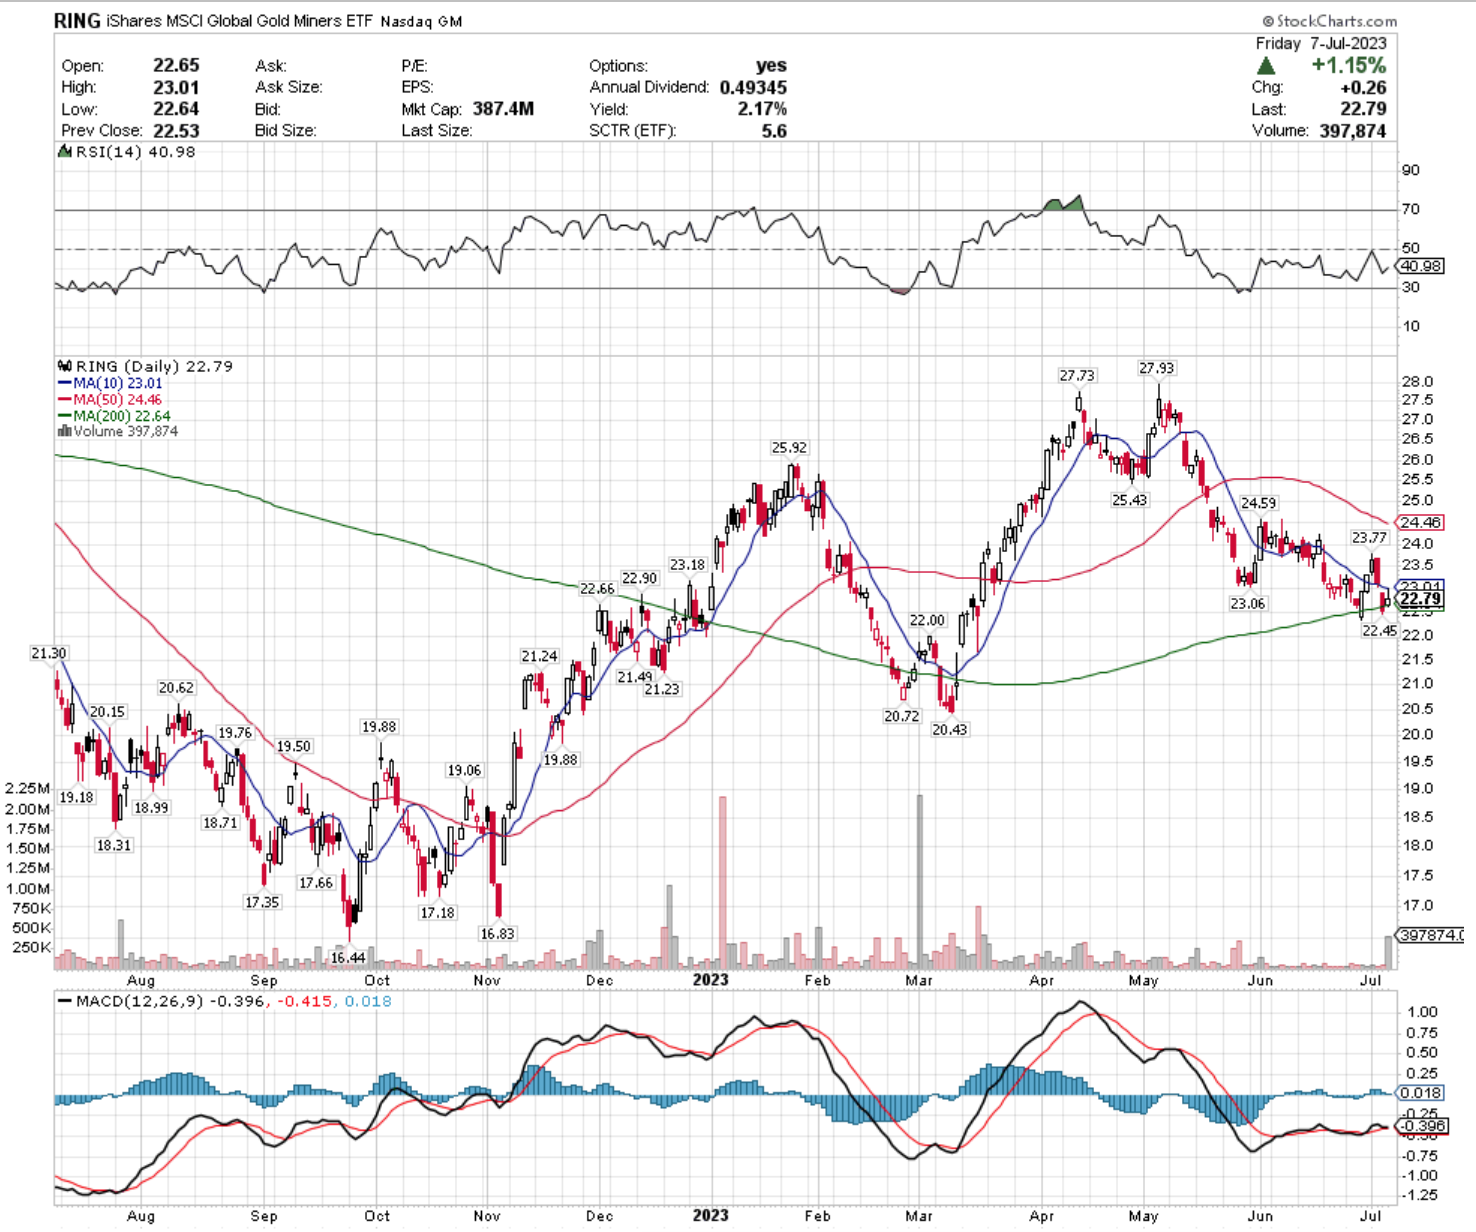Image resolution: width=1476 pixels, height=1232 pixels.
Task: Click the 2023 year label under volume
Action: coord(710,980)
